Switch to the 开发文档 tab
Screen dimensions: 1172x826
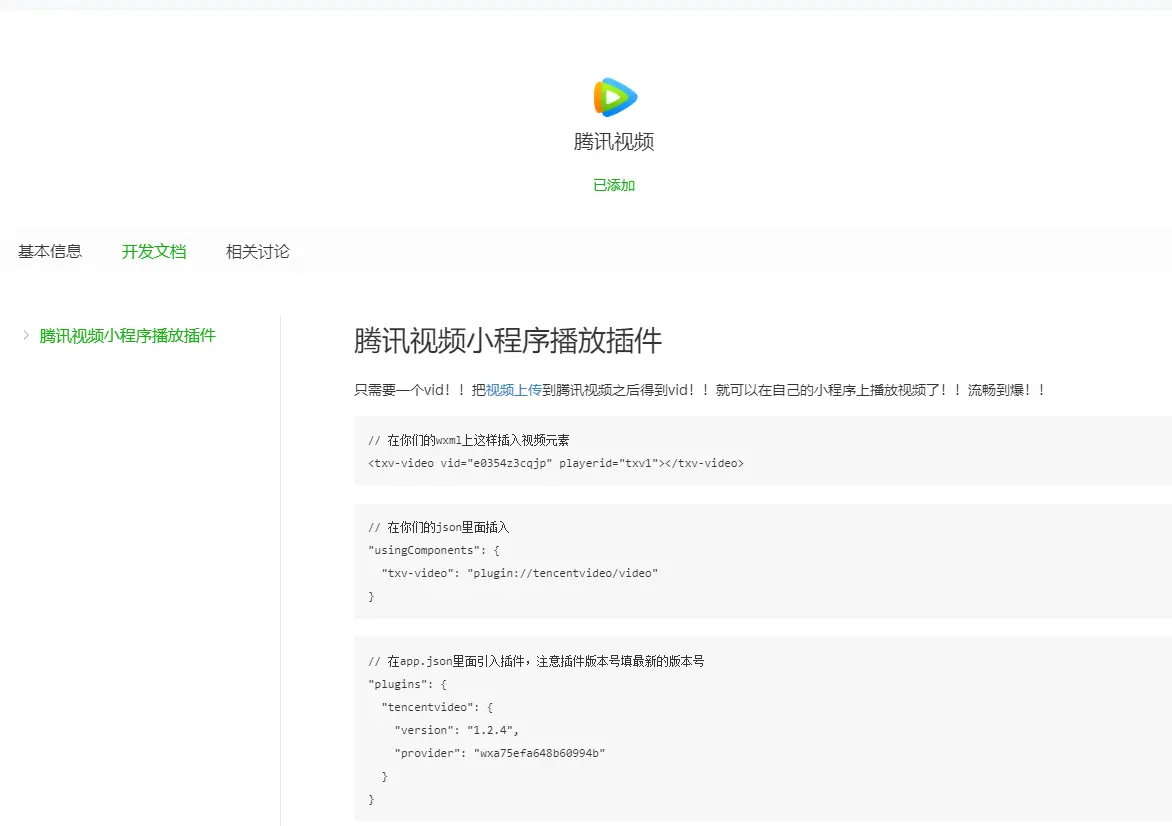154,252
